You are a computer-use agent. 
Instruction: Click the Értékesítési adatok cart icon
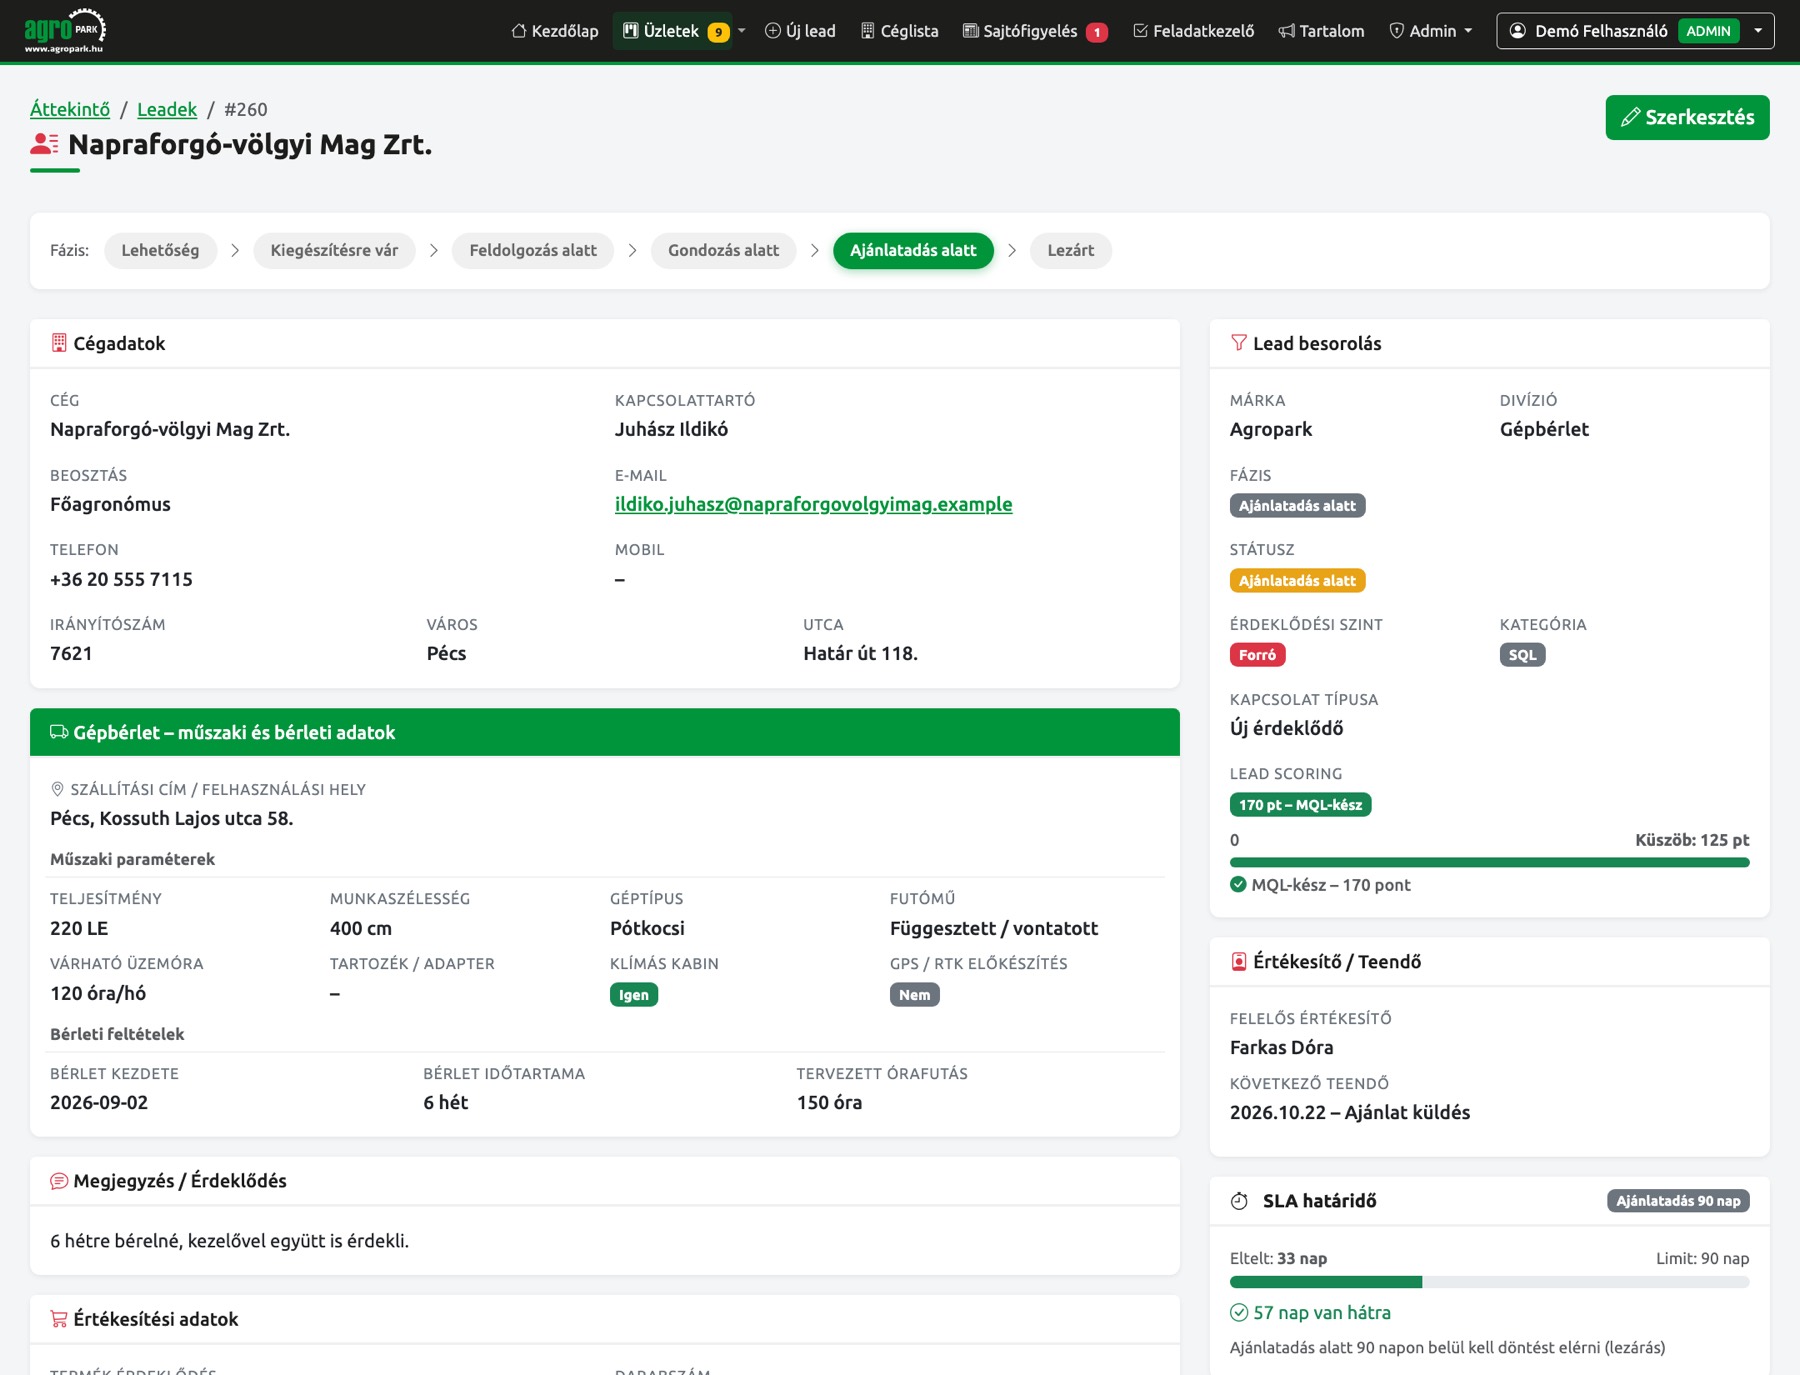pyautogui.click(x=59, y=1319)
